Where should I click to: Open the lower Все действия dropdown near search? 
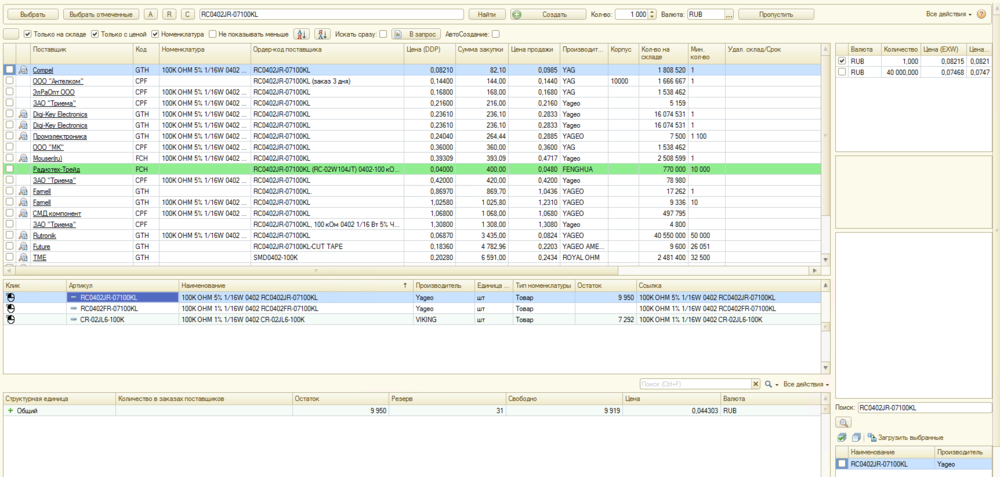tap(806, 384)
